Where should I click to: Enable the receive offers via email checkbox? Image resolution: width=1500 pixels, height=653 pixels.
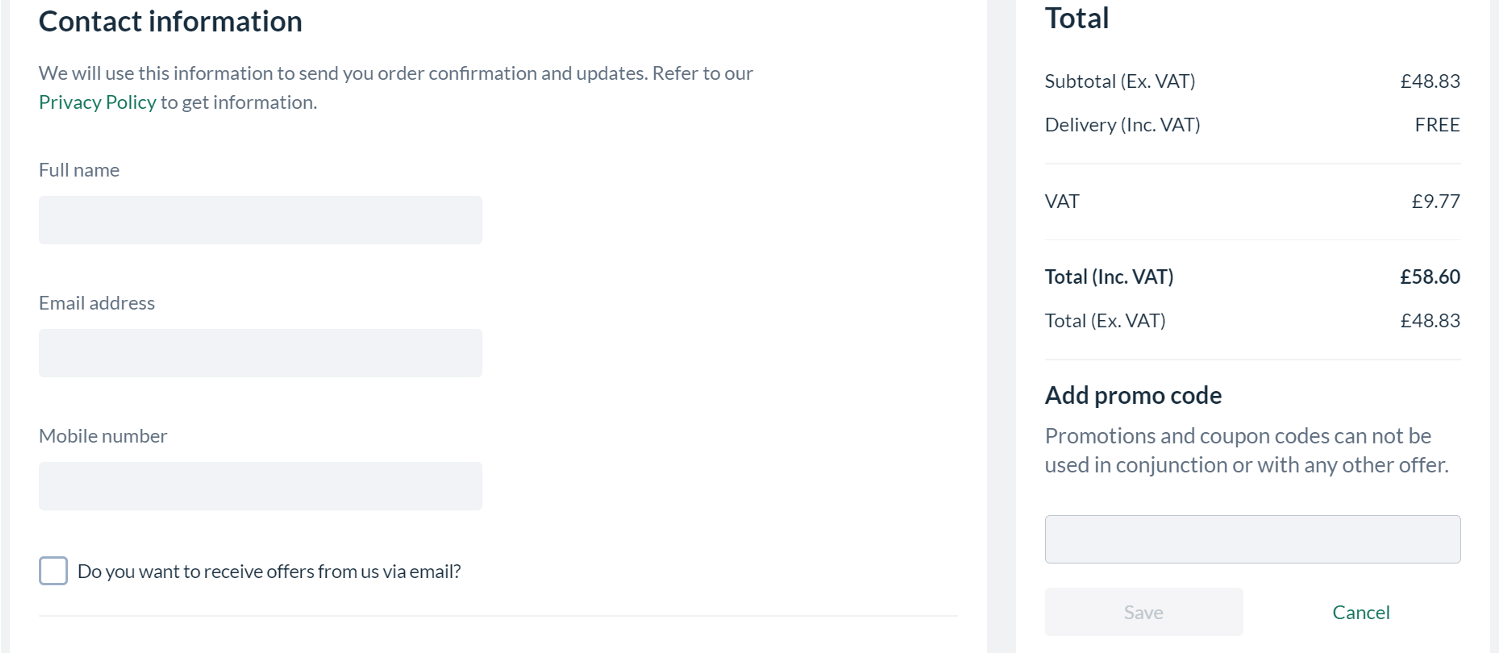53,571
